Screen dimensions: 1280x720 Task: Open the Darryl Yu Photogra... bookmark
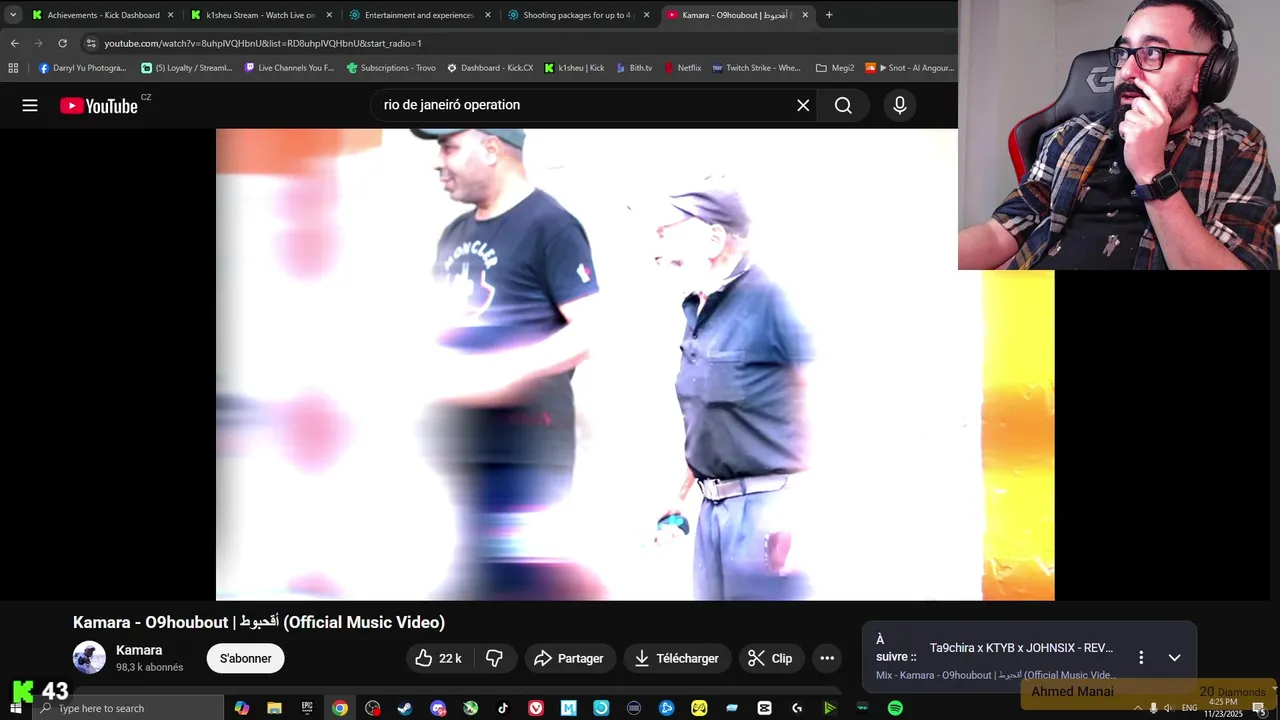(83, 68)
